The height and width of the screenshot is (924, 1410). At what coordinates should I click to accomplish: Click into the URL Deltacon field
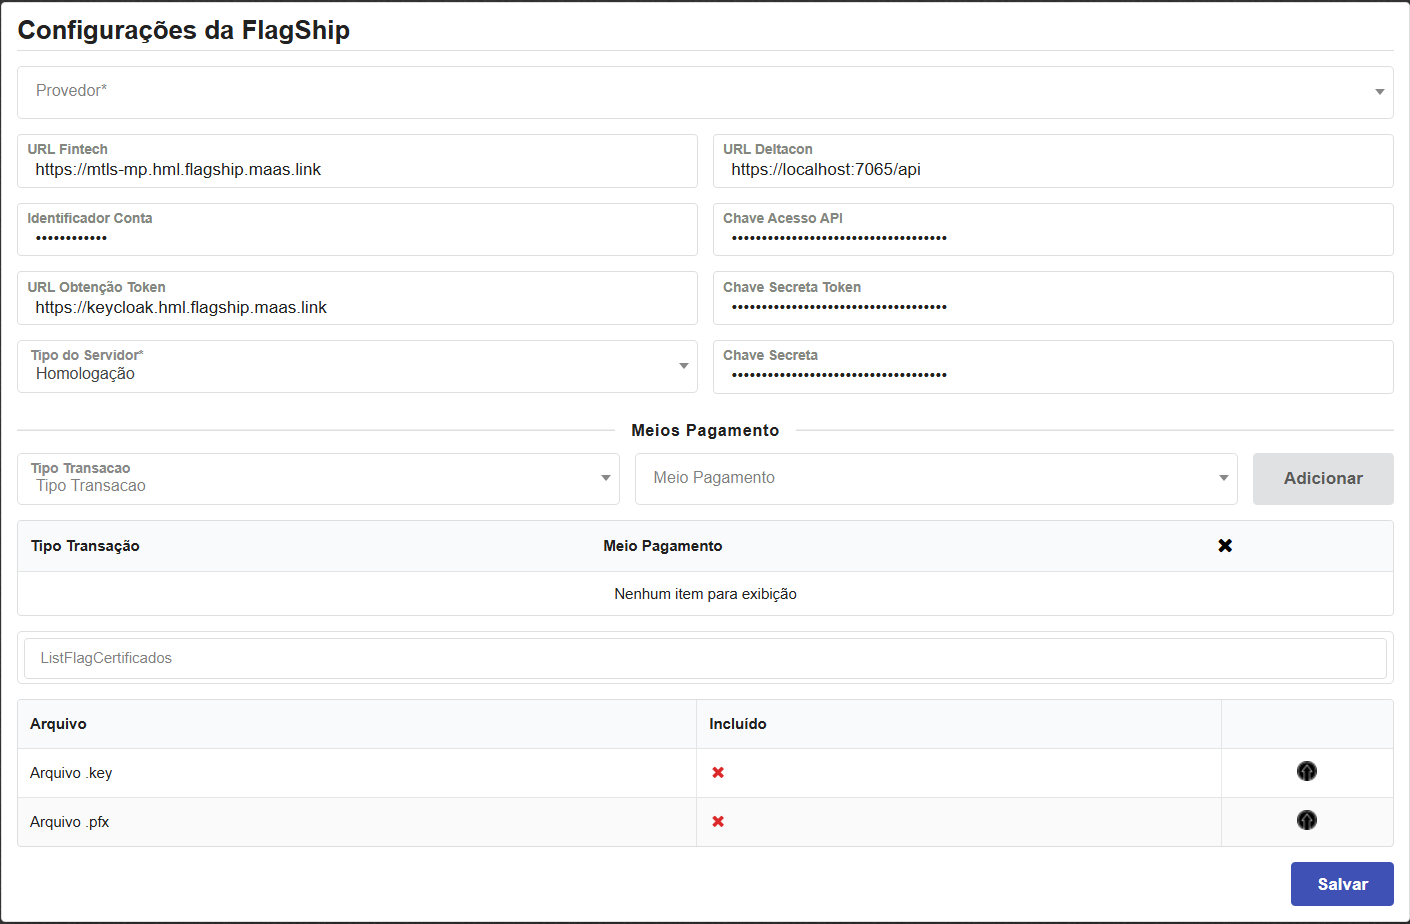tap(1053, 170)
